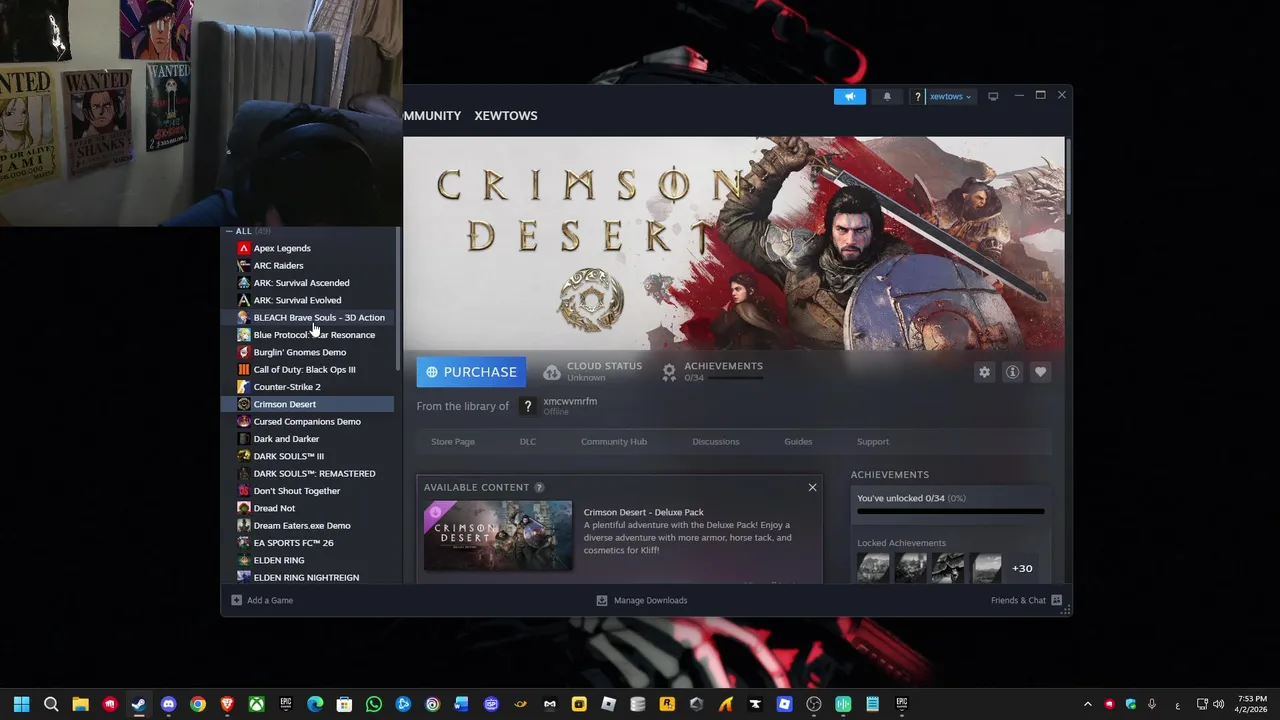
Task: Click the Available Content help icon
Action: tap(539, 487)
